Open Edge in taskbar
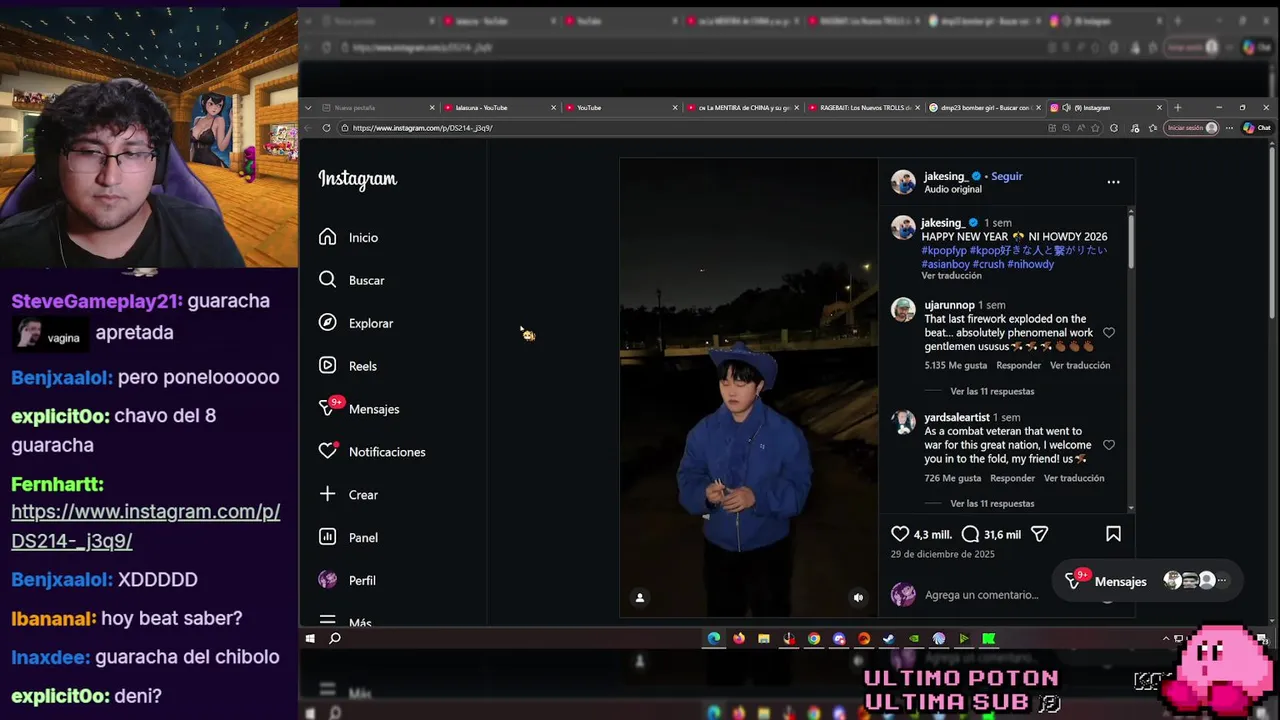 point(714,638)
